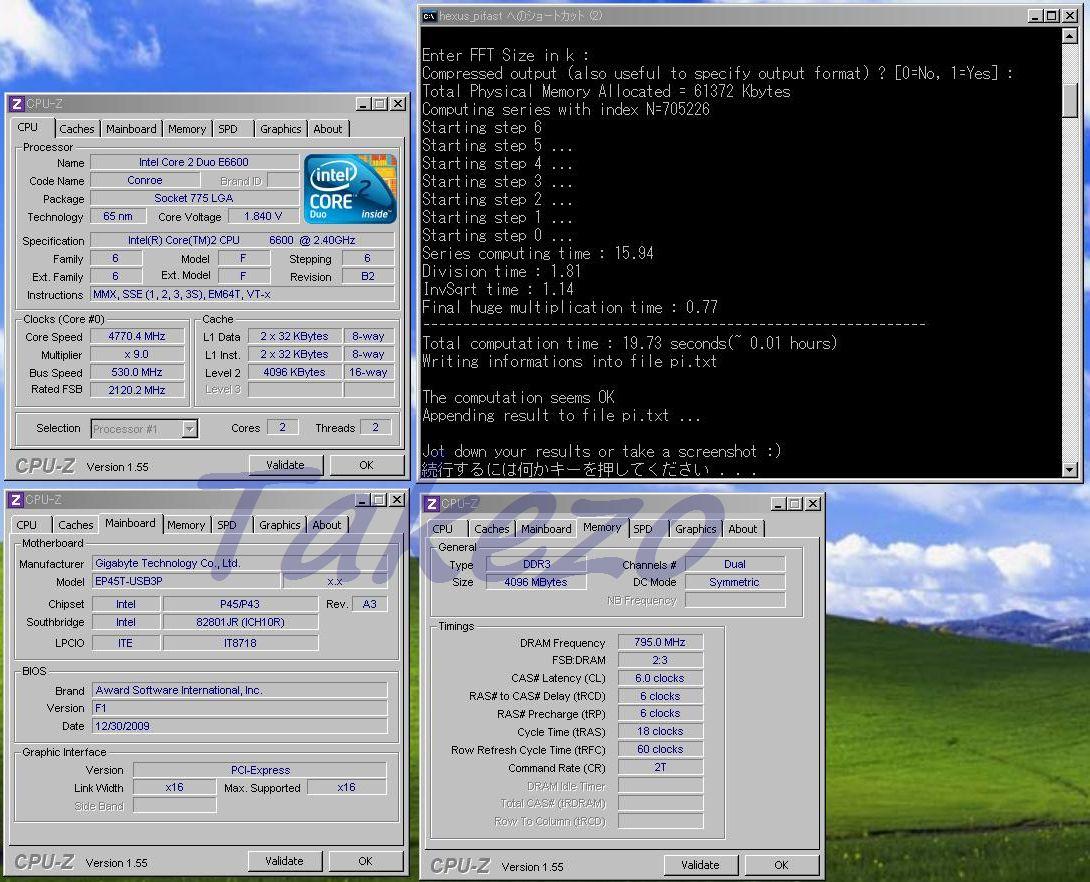Switch to About tab in Mainboard window
The image size is (1090, 882).
coord(327,525)
